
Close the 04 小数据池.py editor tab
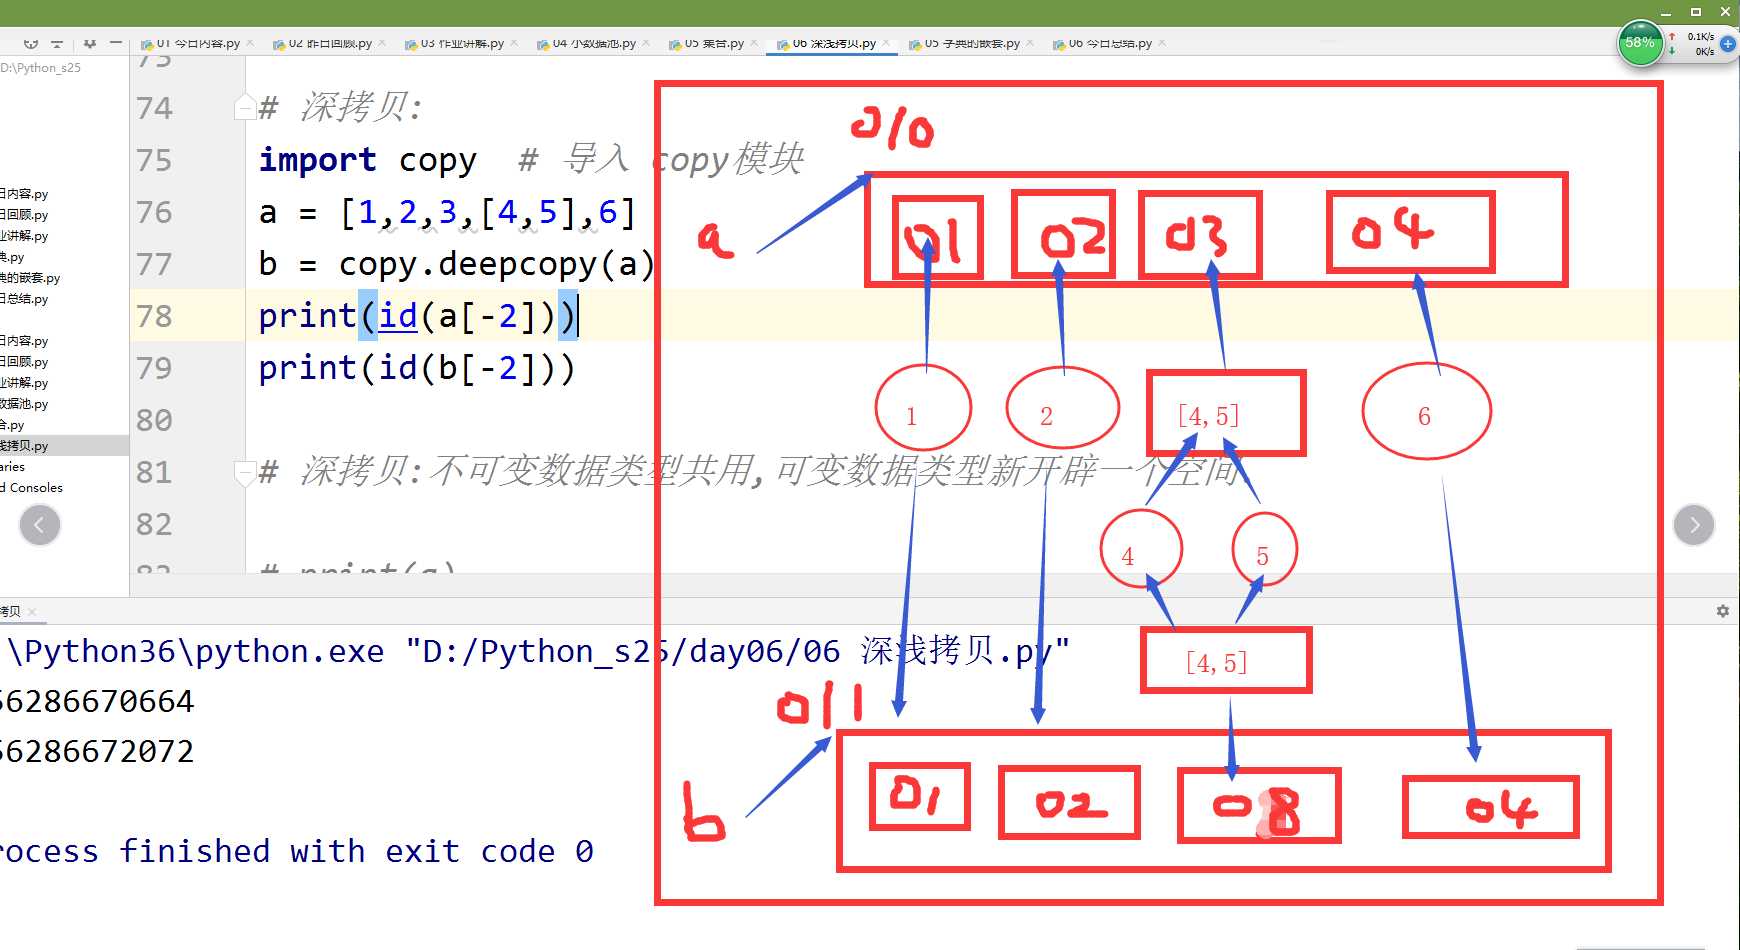tap(646, 43)
